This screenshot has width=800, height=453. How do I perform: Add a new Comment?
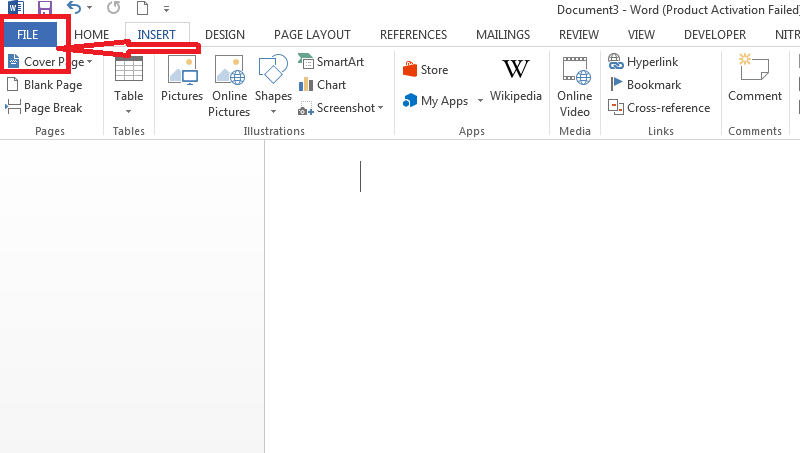[755, 78]
